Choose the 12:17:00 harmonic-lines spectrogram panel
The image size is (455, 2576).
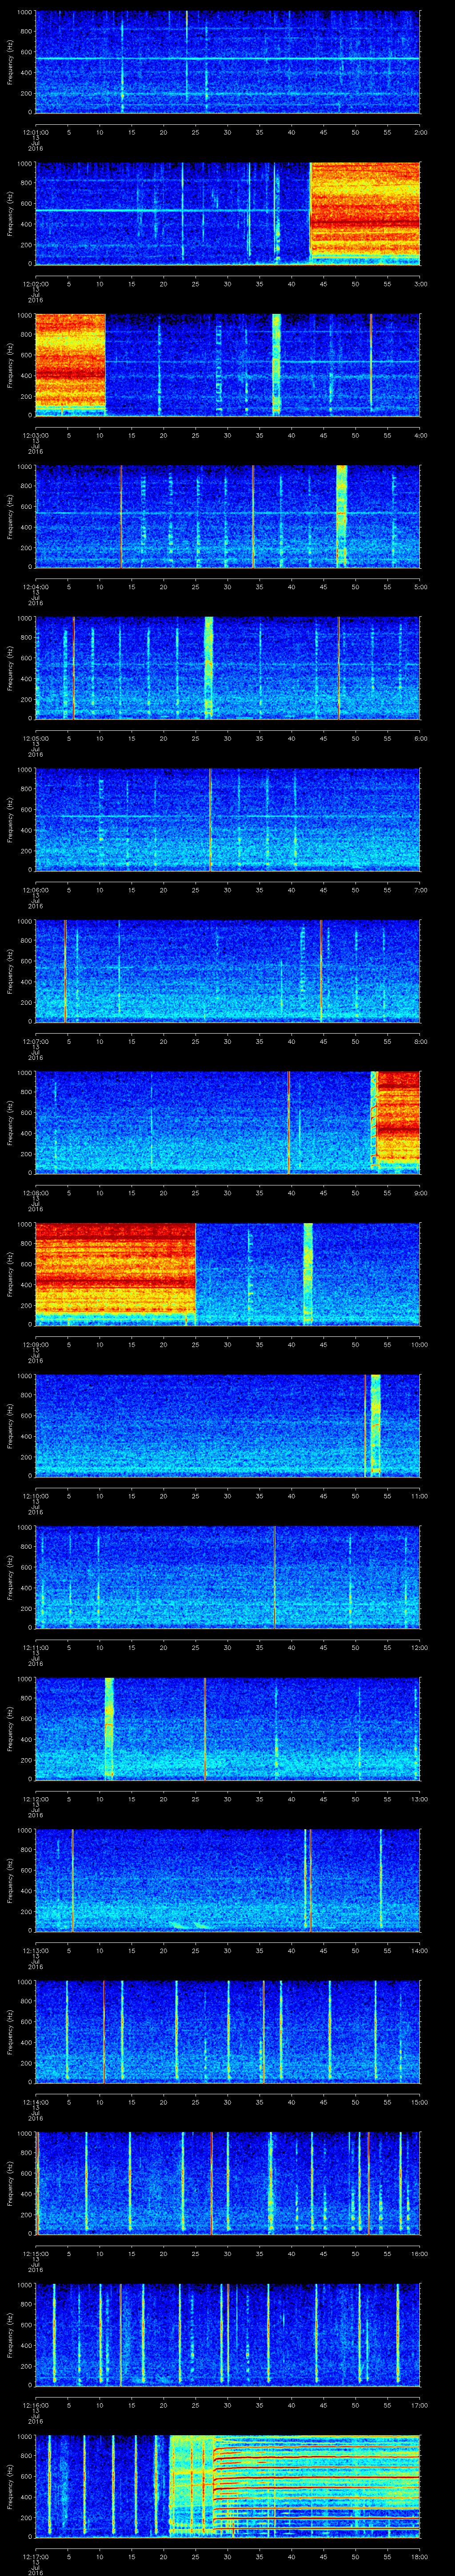pos(227,2487)
